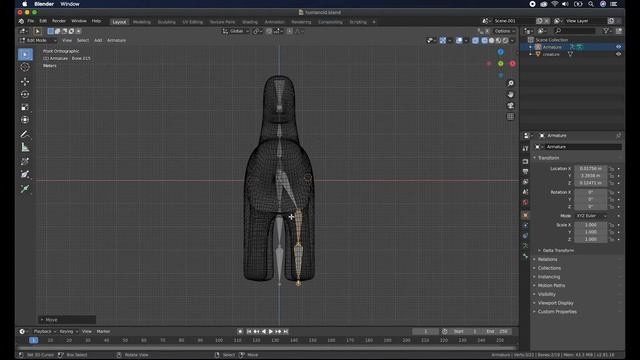Click the timeline current frame marker
Image resolution: width=640 pixels, height=360 pixels.
33,340
